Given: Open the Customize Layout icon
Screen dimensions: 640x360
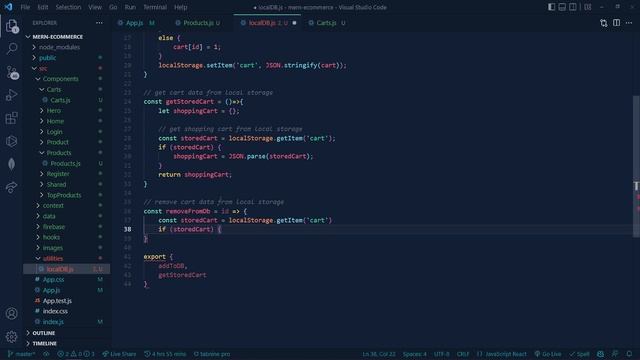Looking at the screenshot, I should click(x=588, y=7).
